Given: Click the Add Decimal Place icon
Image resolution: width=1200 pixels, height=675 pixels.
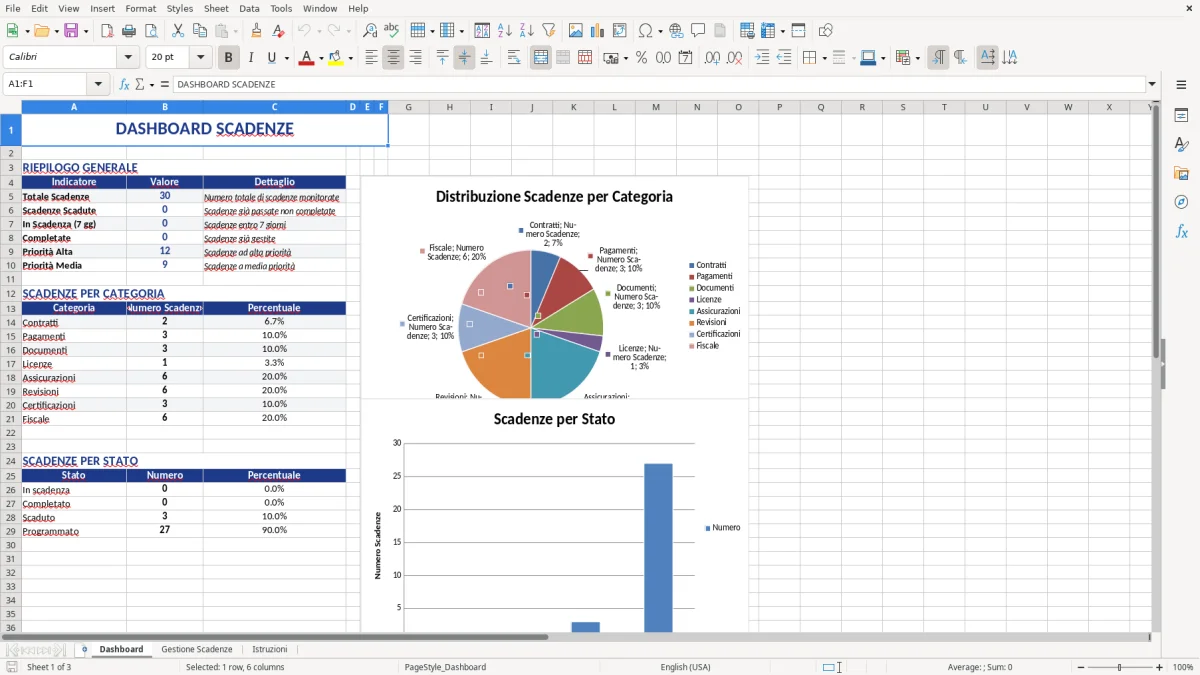Looking at the screenshot, I should 713,58.
